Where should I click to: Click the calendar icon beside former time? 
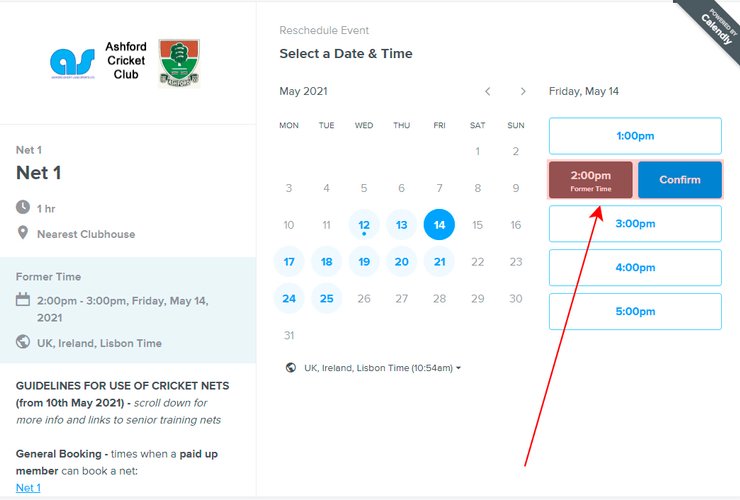coord(23,299)
